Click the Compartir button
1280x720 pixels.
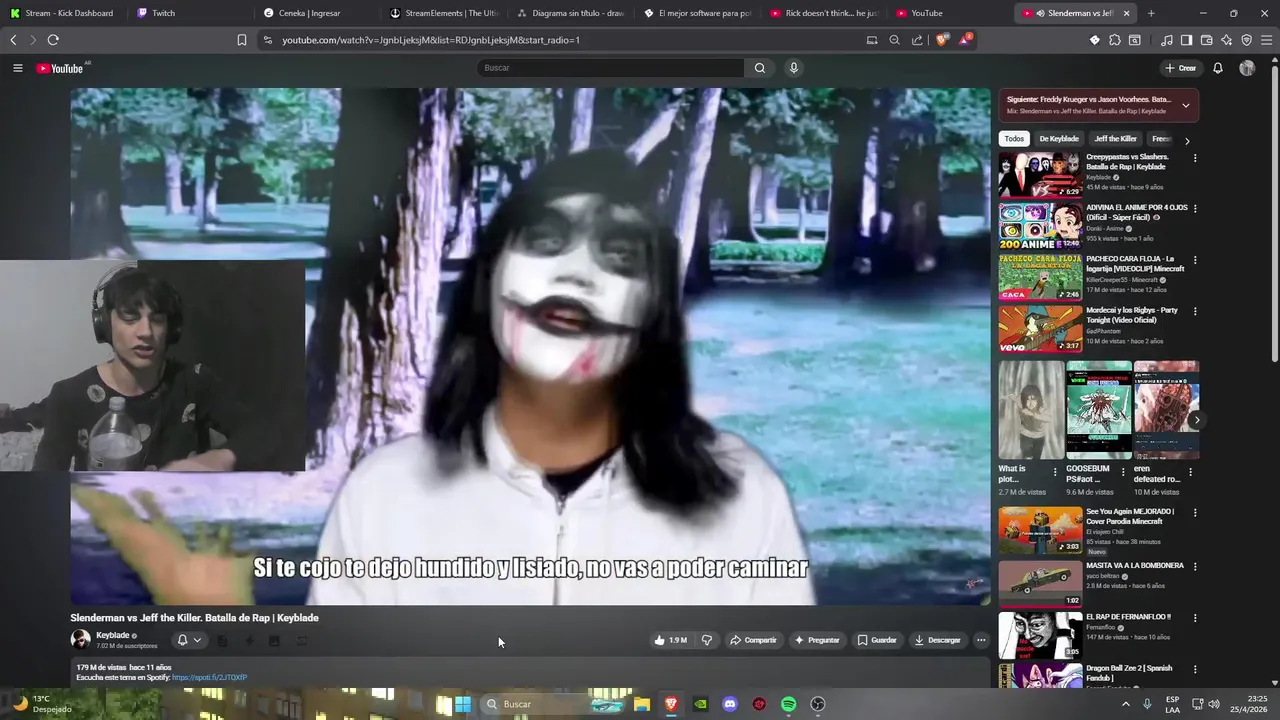pos(753,640)
